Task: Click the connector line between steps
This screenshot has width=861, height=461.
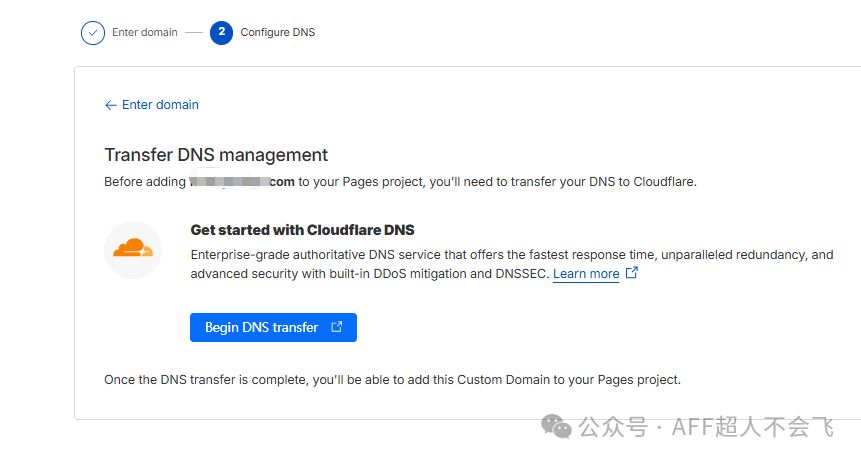Action: tap(193, 33)
